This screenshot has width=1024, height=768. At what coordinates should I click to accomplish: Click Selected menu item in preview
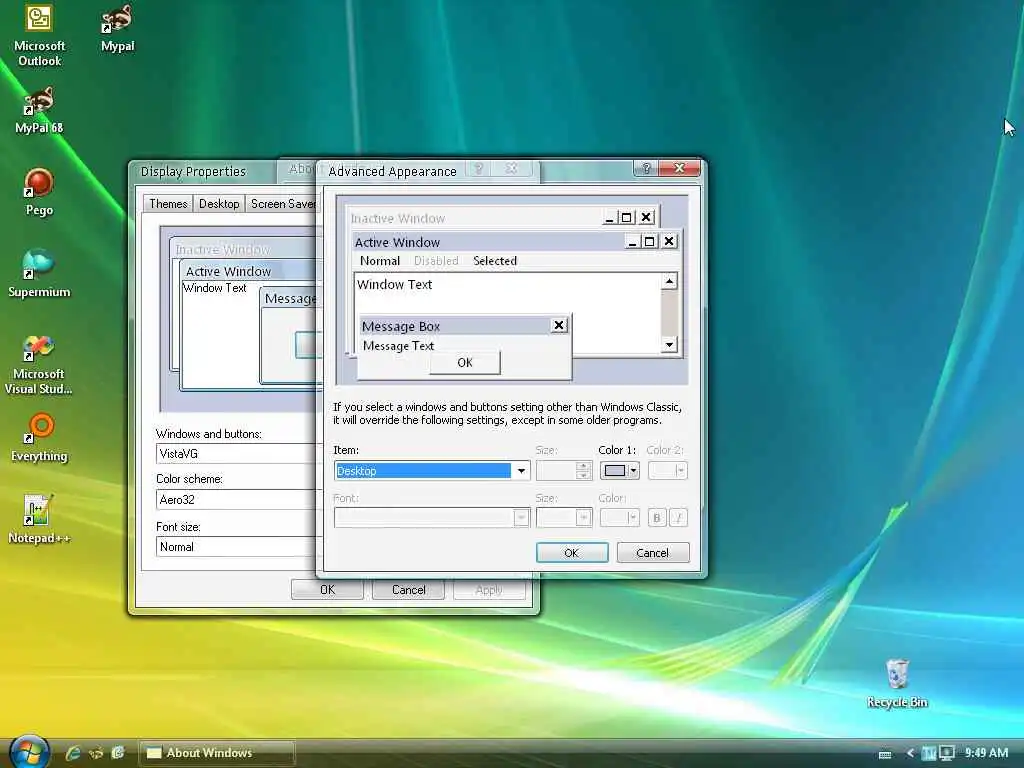coord(495,261)
